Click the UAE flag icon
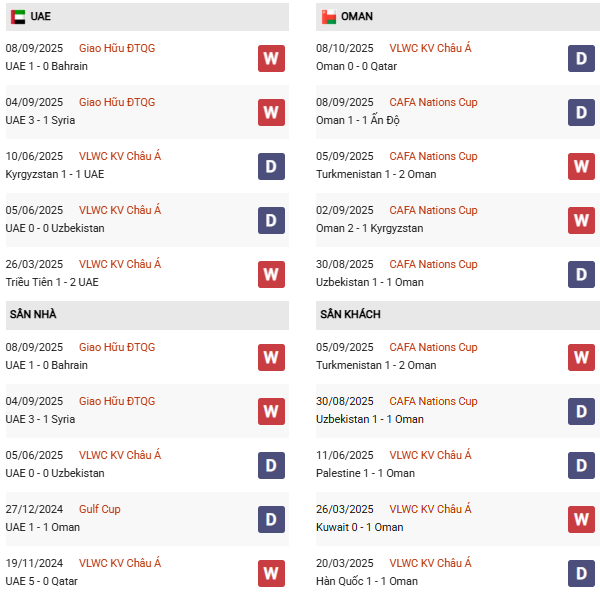 tap(18, 17)
